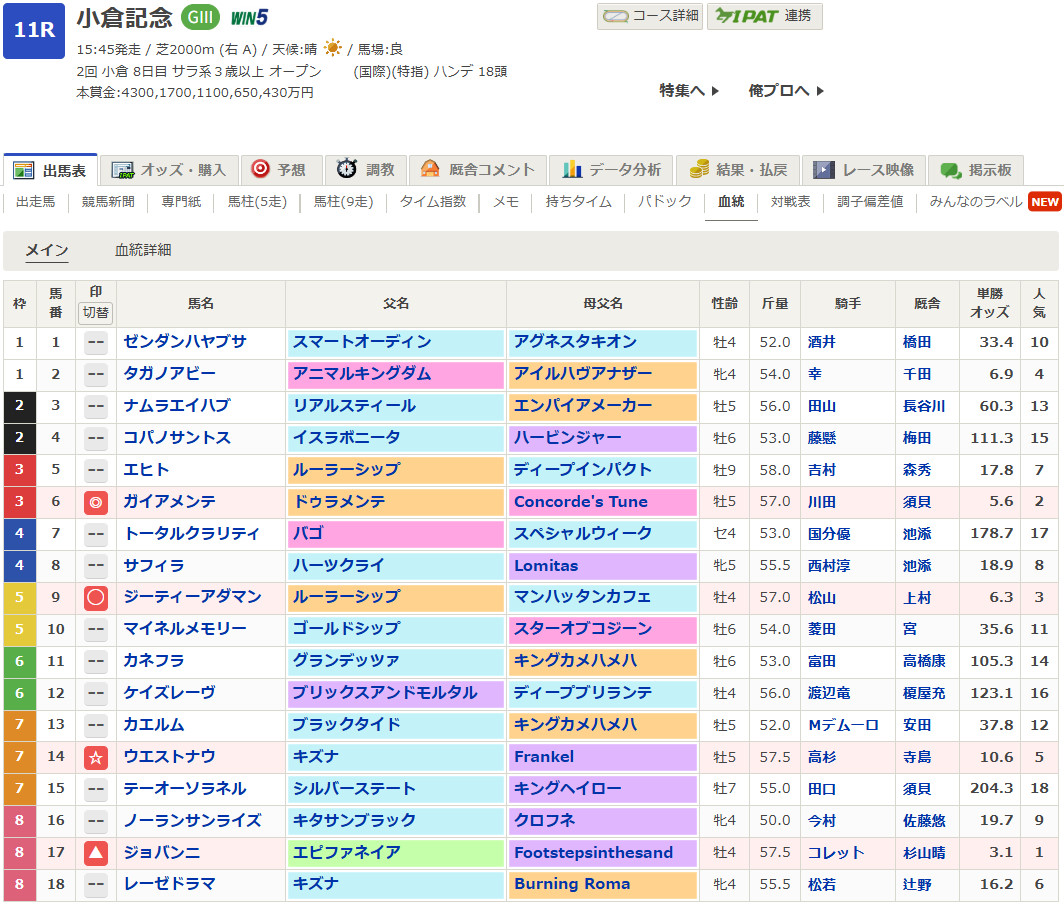Viewport: 1064px width, 906px height.
Task: Open horse page for ウエストナウ
Action: (169, 757)
